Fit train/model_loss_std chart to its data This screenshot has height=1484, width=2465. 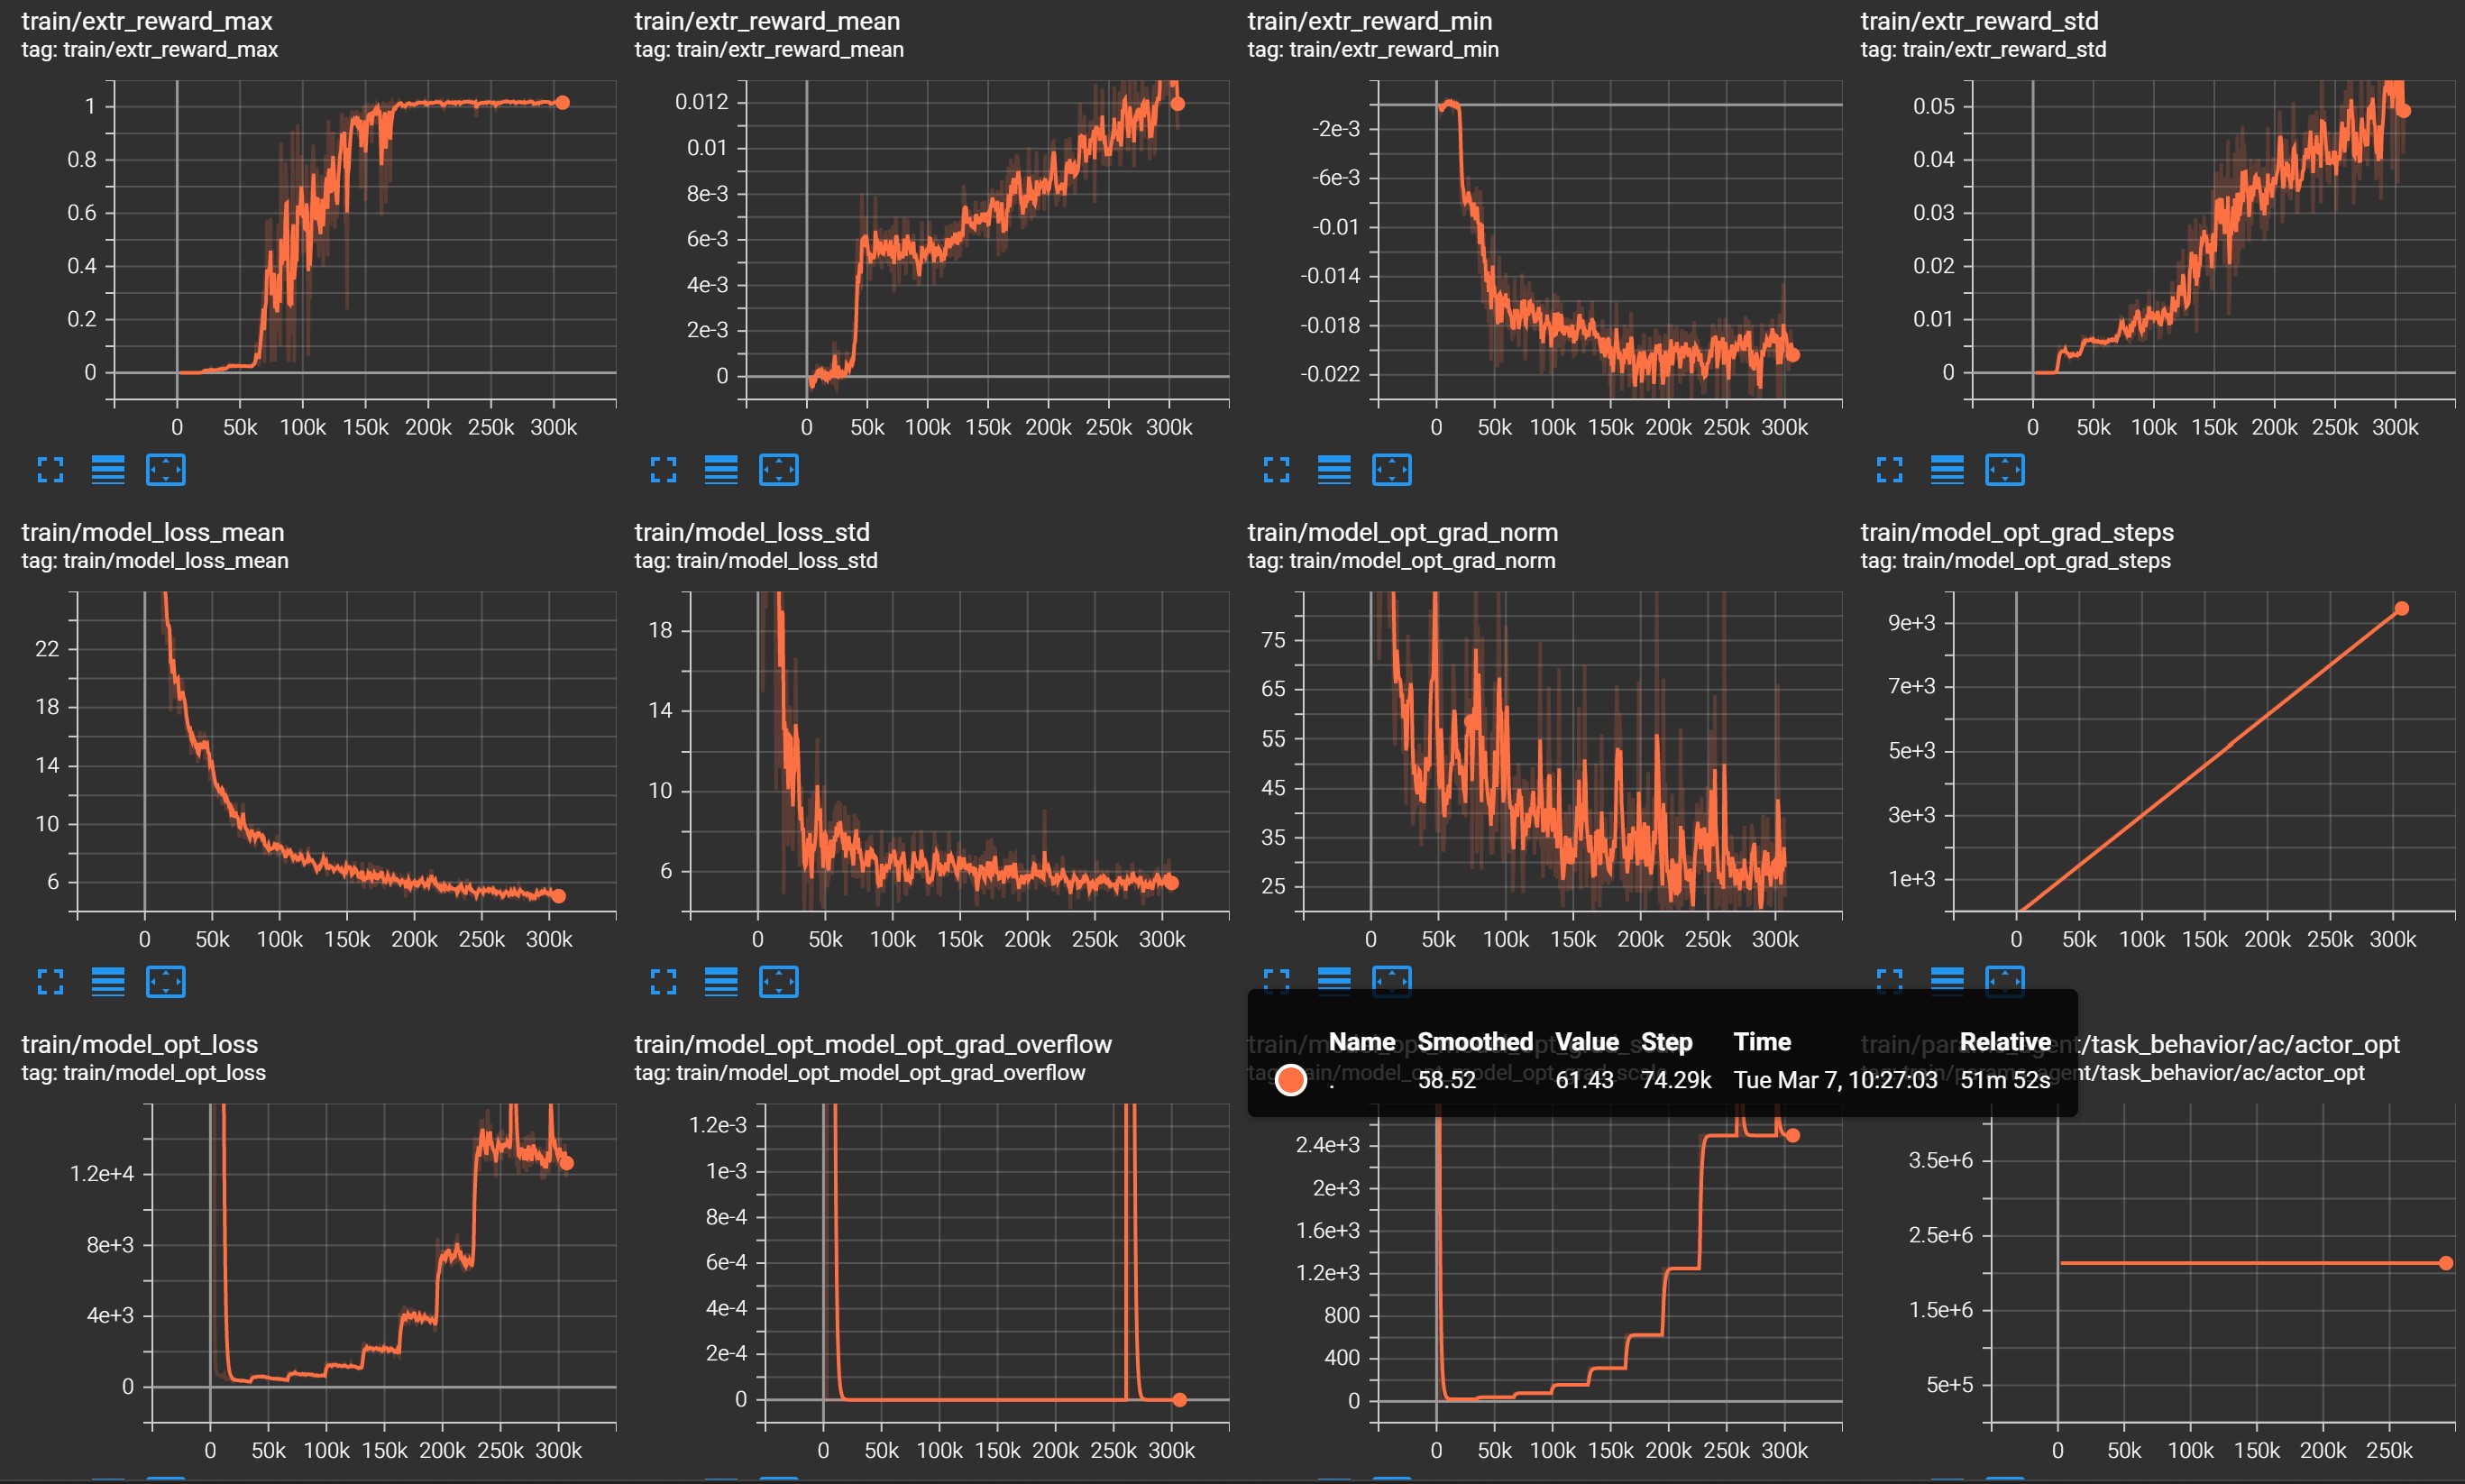tap(780, 981)
